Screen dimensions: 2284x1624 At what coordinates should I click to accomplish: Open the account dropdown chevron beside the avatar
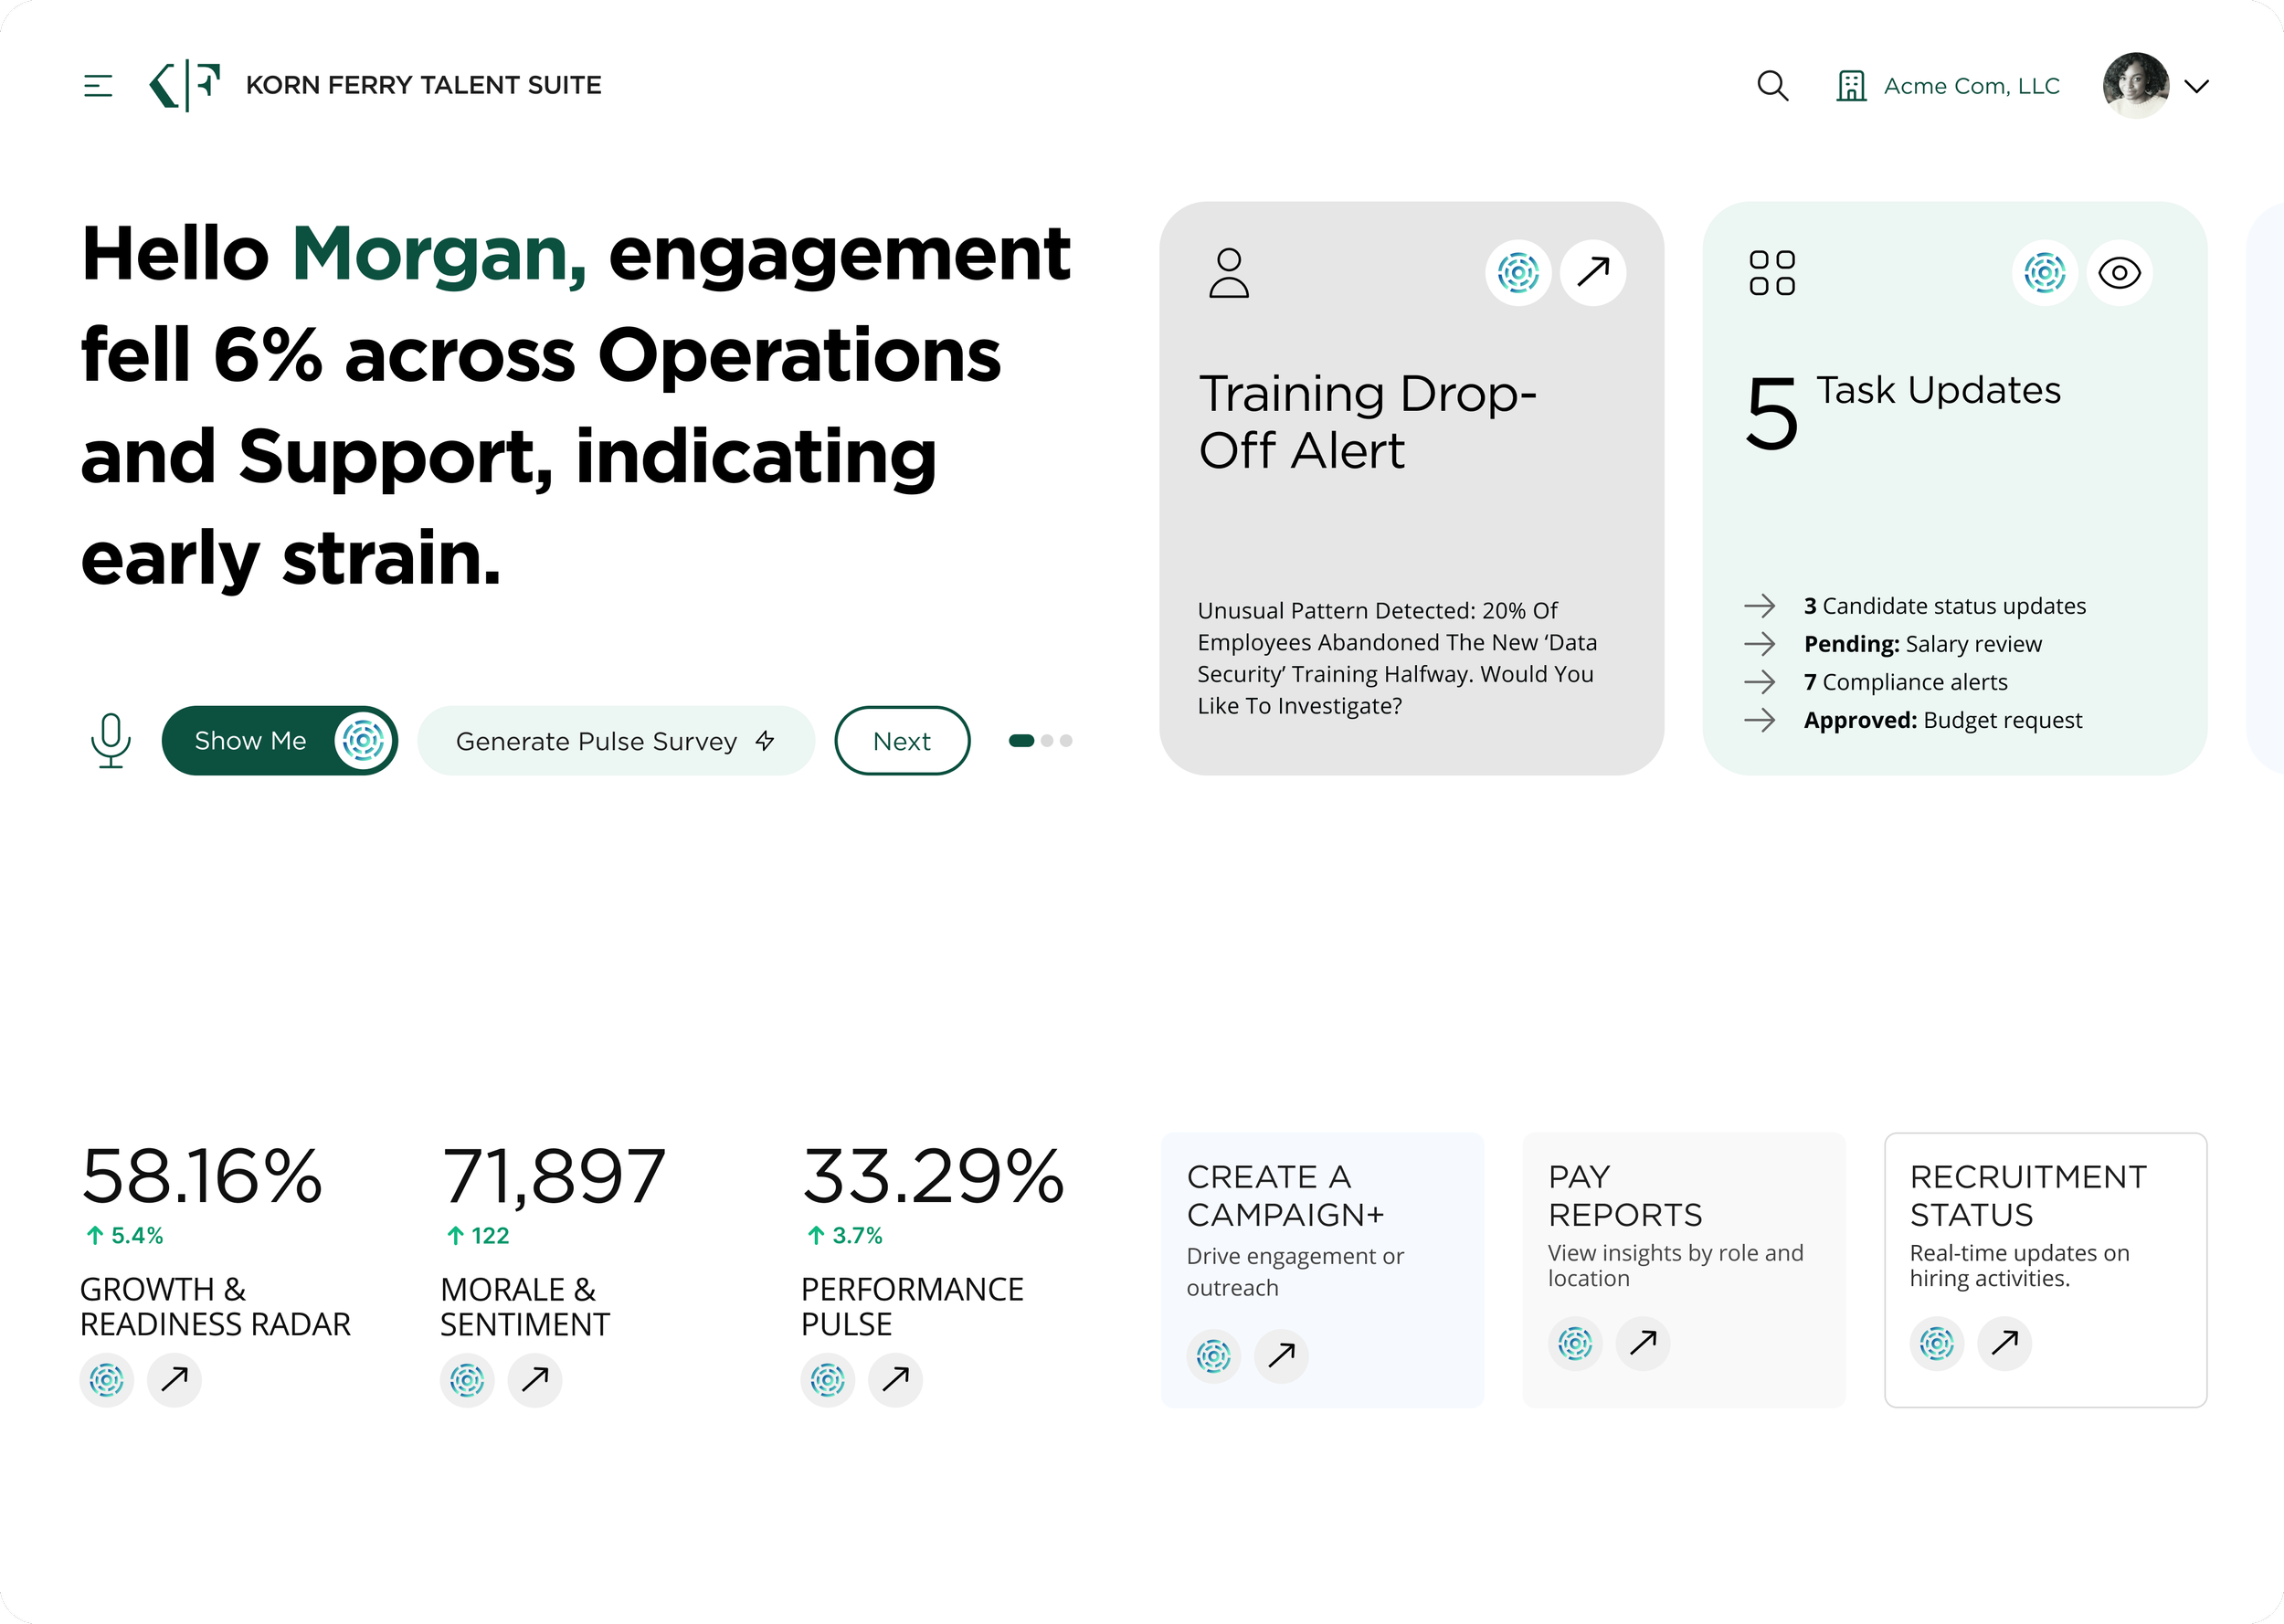(2197, 87)
